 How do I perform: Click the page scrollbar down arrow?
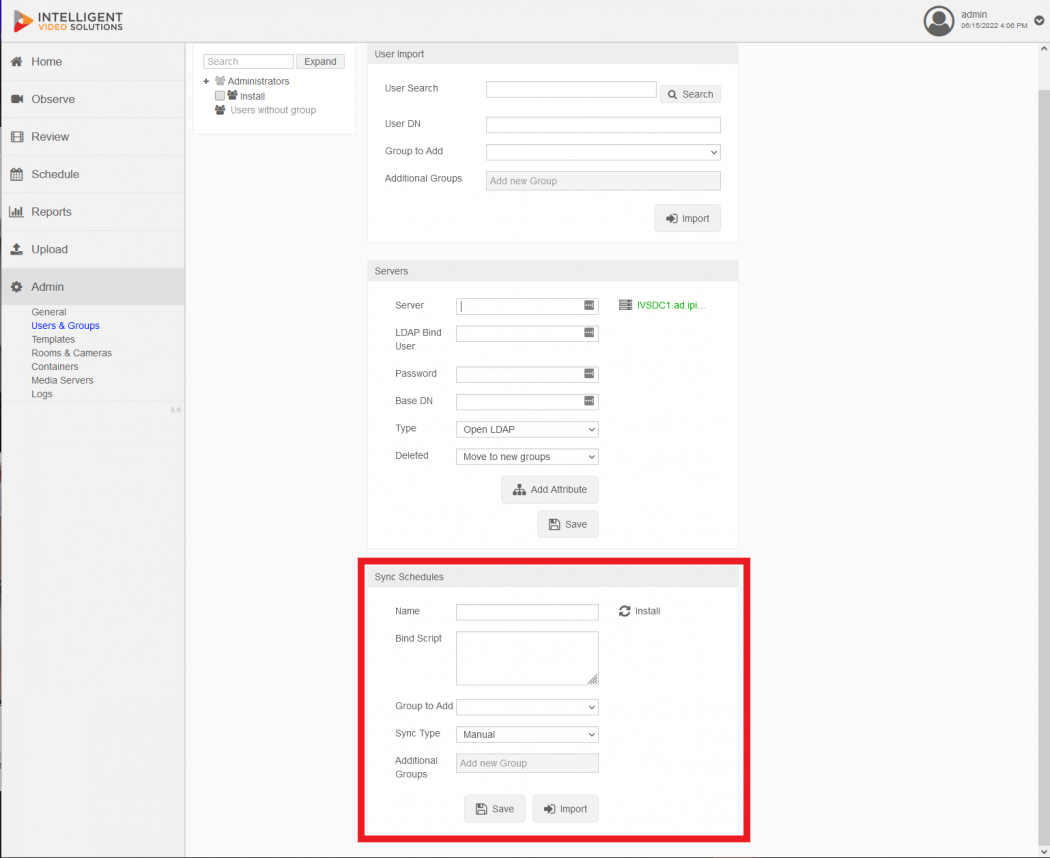coord(1043,851)
